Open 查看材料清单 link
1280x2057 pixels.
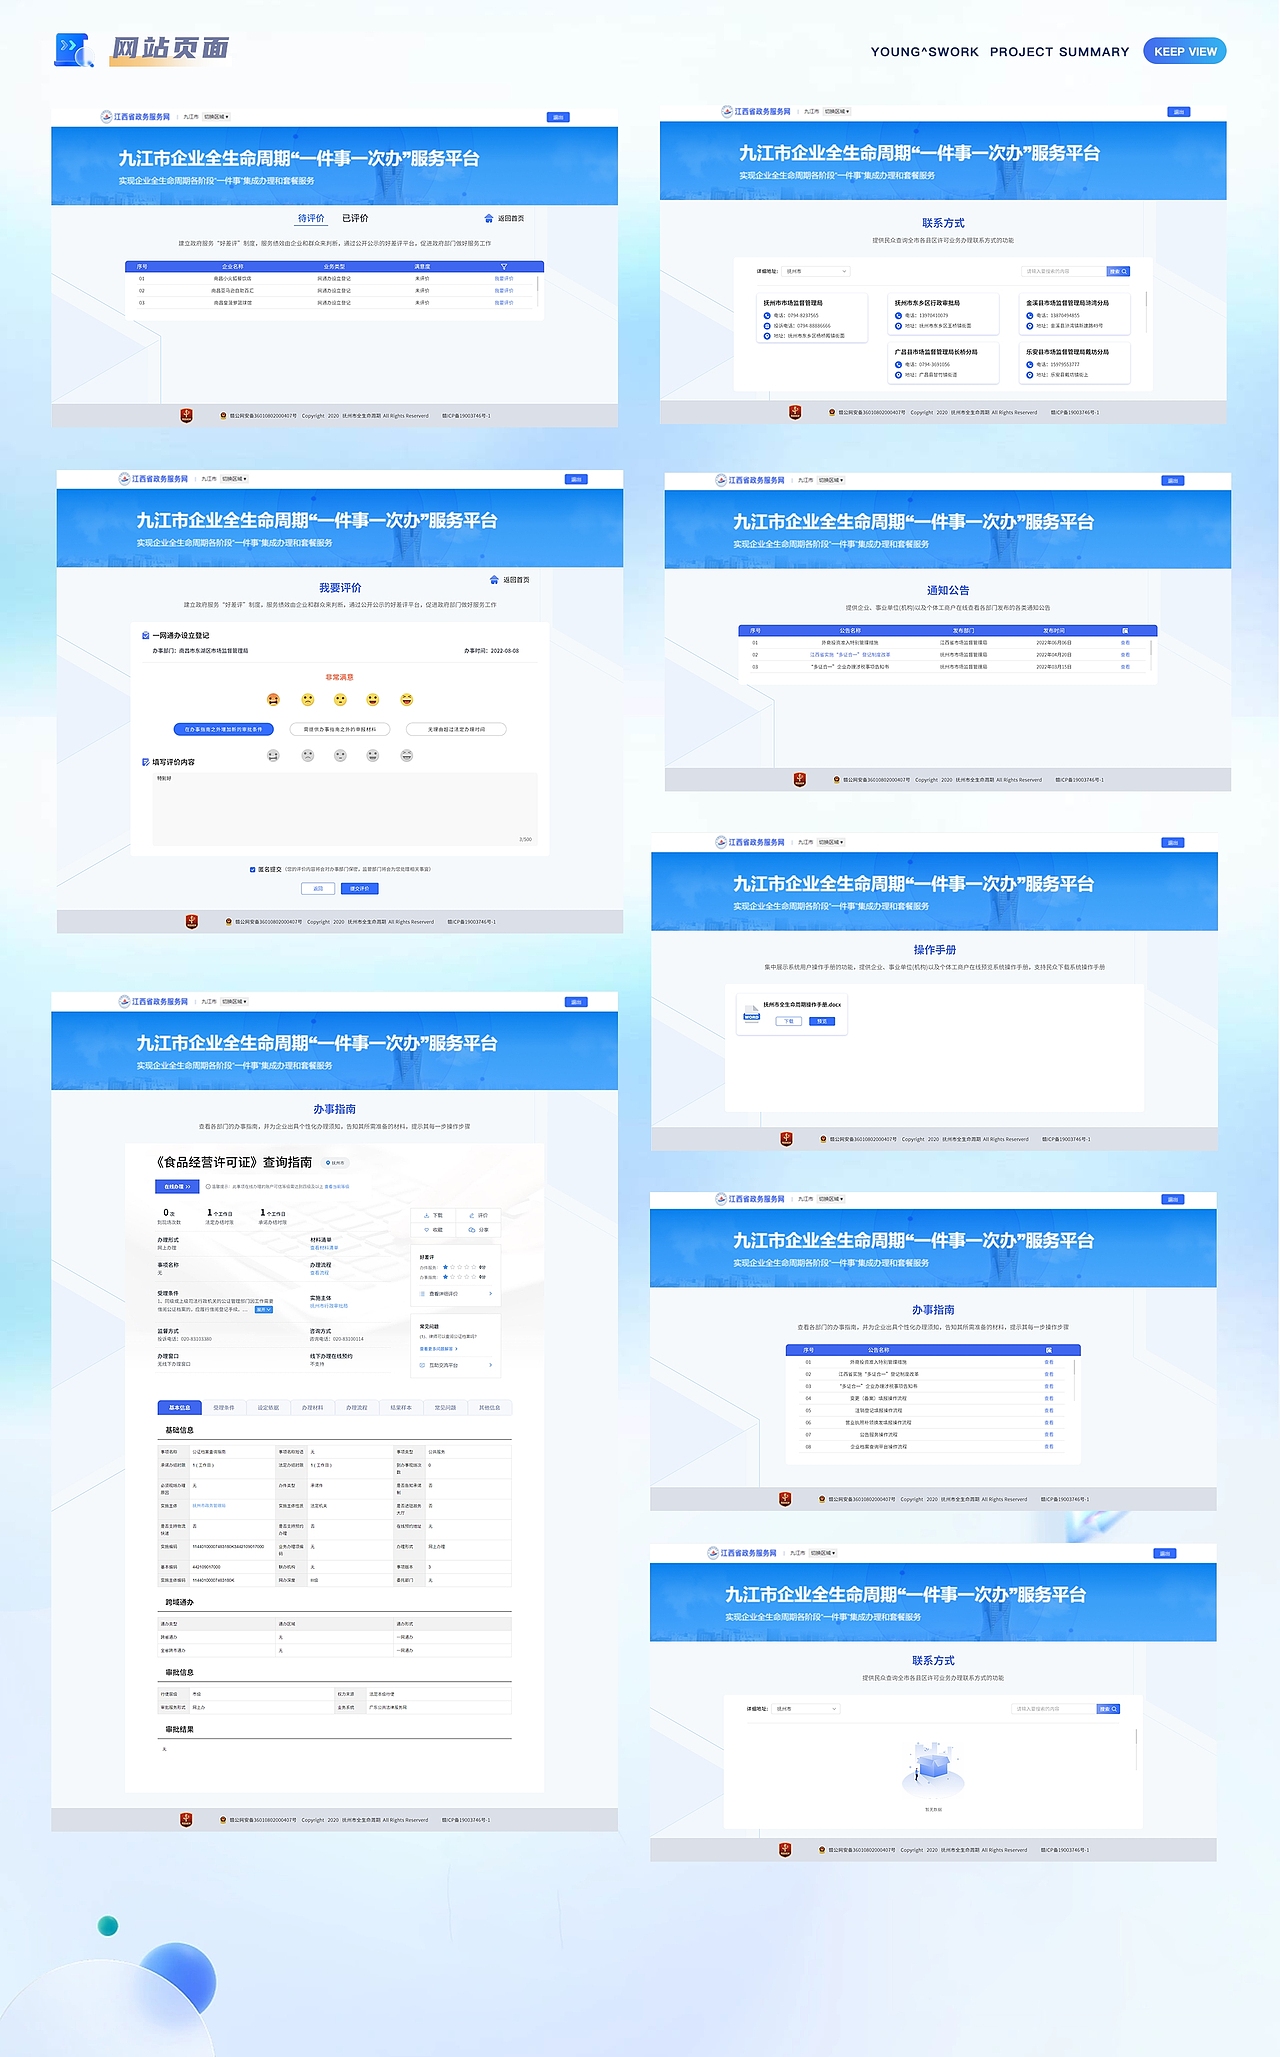click(x=324, y=1248)
